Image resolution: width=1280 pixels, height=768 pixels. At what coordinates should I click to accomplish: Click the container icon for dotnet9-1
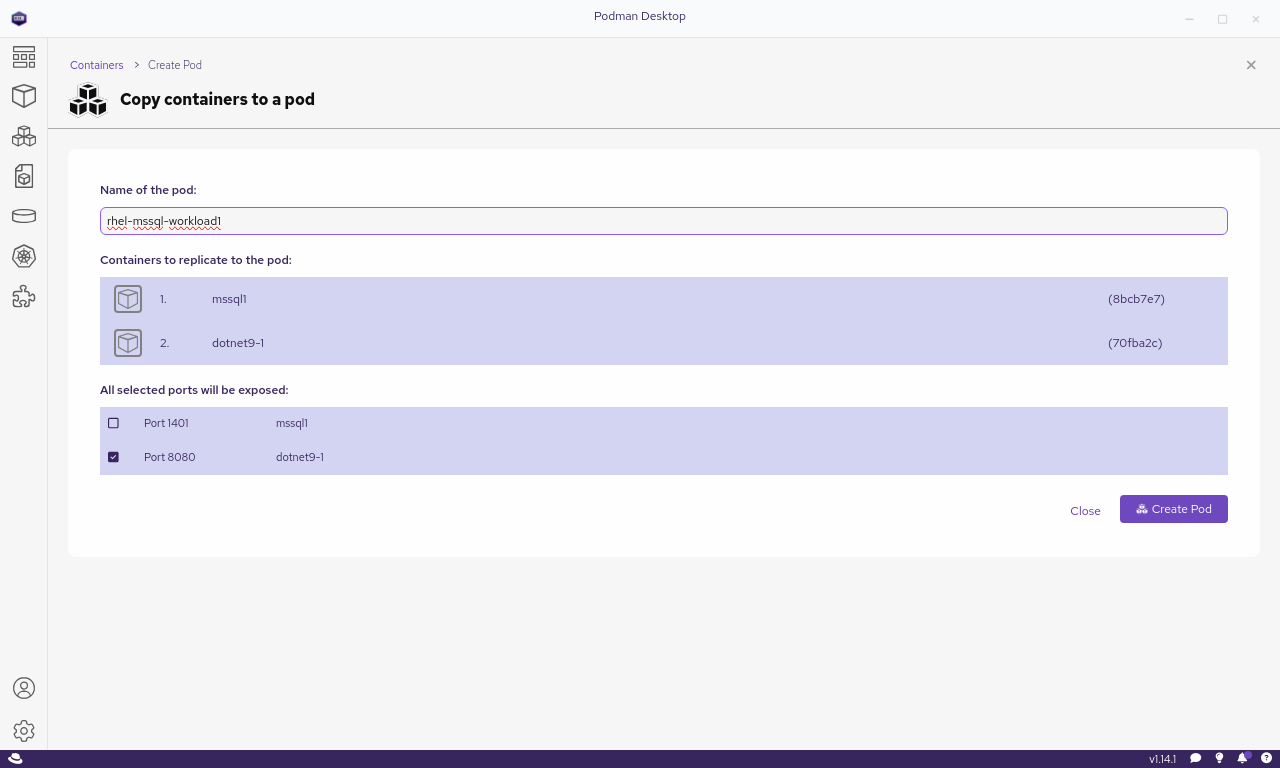coord(128,343)
